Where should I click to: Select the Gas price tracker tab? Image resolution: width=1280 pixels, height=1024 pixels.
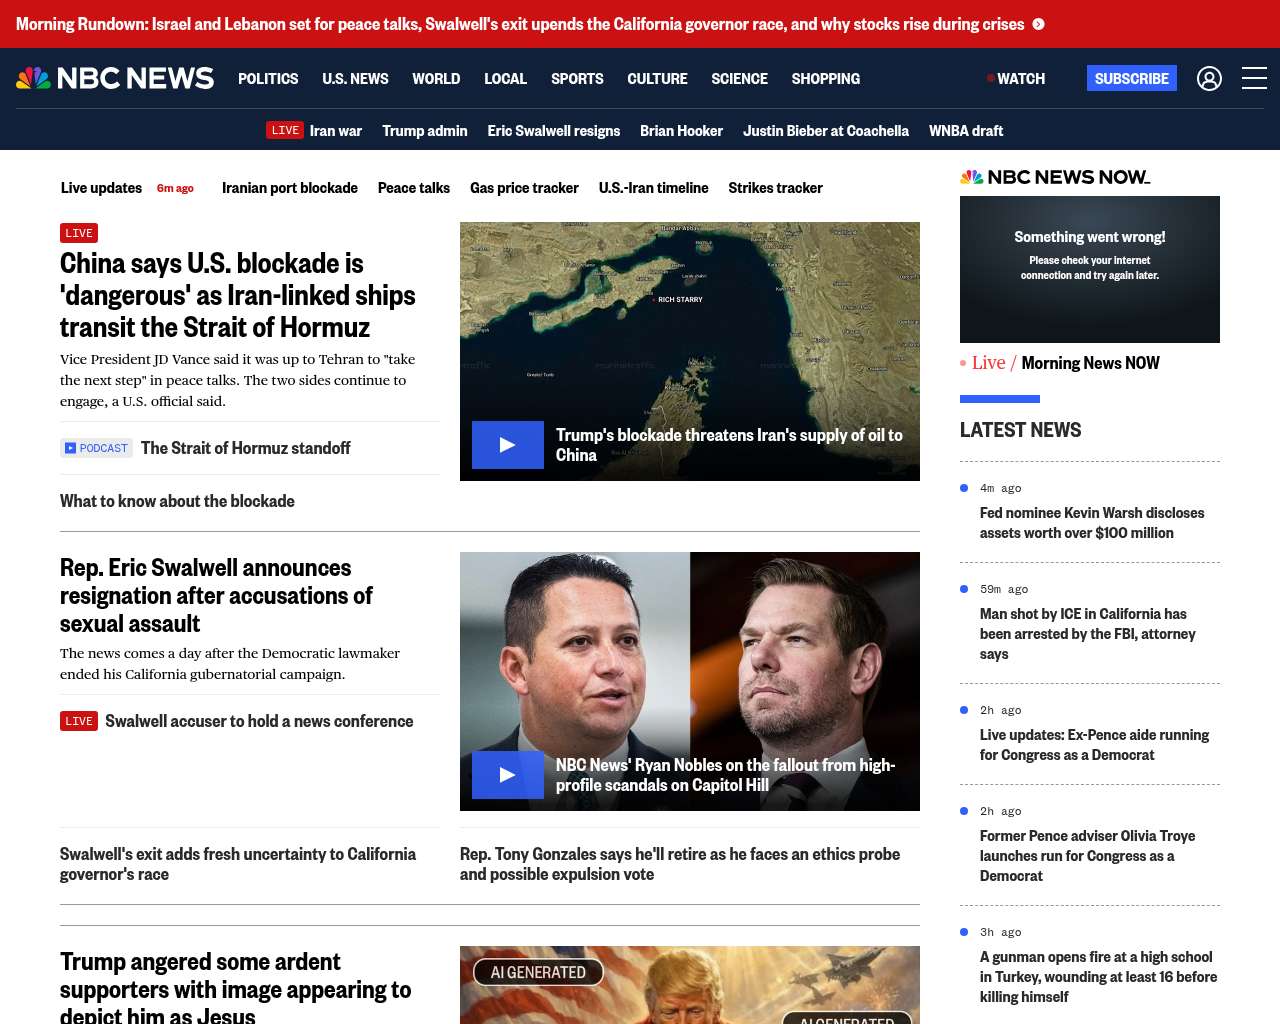click(524, 188)
